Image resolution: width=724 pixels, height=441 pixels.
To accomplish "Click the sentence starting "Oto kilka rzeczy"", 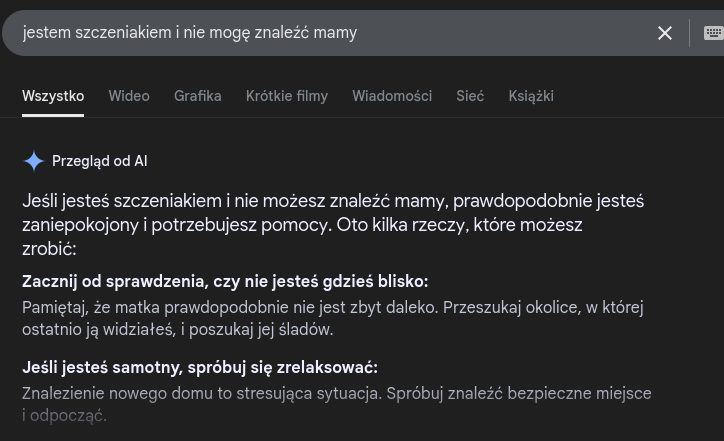I will point(459,225).
